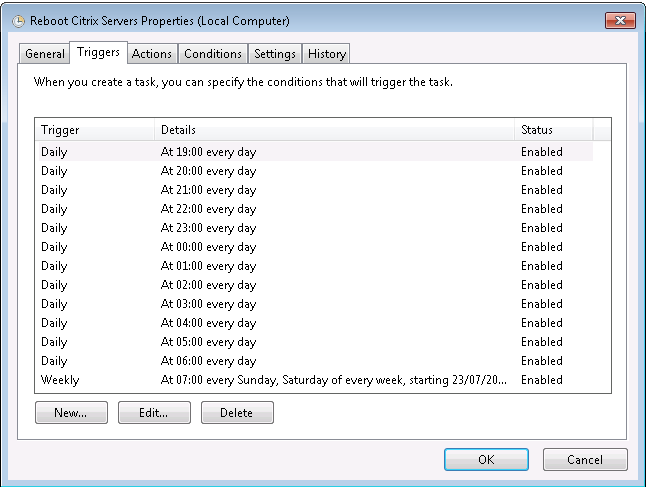
Task: Click the Delete trigger button
Action: (x=237, y=412)
